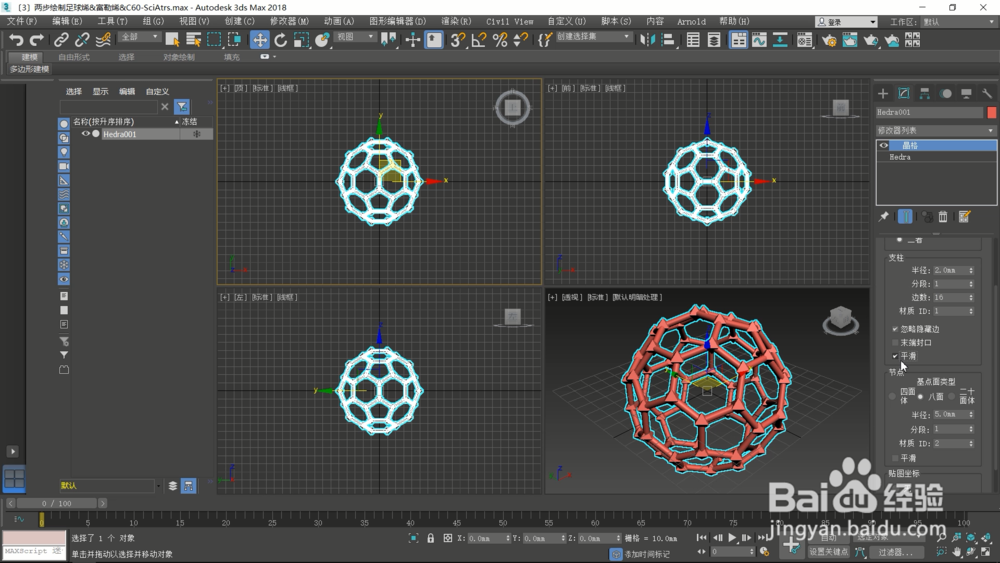Toggle Angle Snap icon
Screen dimensions: 1000x563
478,40
